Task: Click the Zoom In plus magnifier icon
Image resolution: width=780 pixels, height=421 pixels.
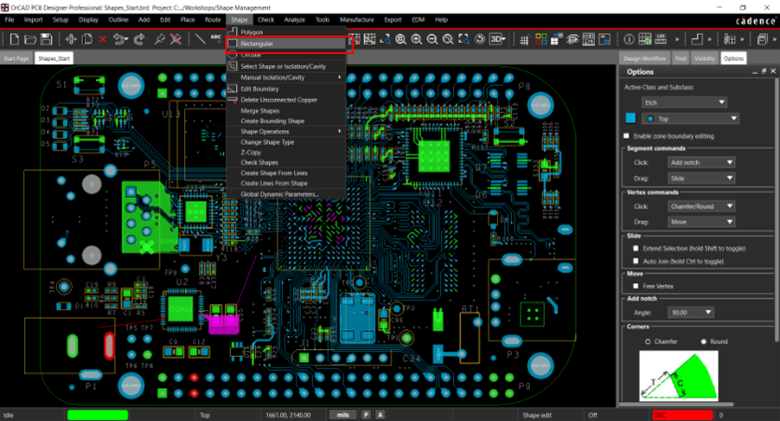Action: click(417, 39)
